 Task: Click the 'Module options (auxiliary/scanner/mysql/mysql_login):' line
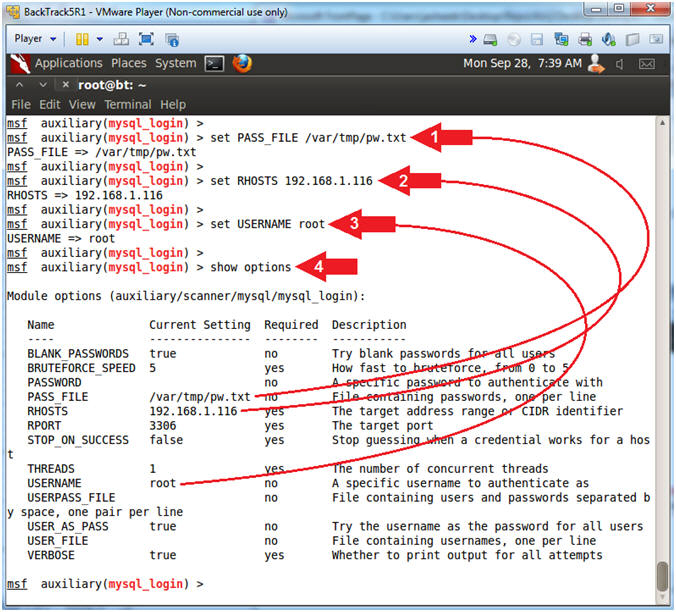(x=186, y=296)
